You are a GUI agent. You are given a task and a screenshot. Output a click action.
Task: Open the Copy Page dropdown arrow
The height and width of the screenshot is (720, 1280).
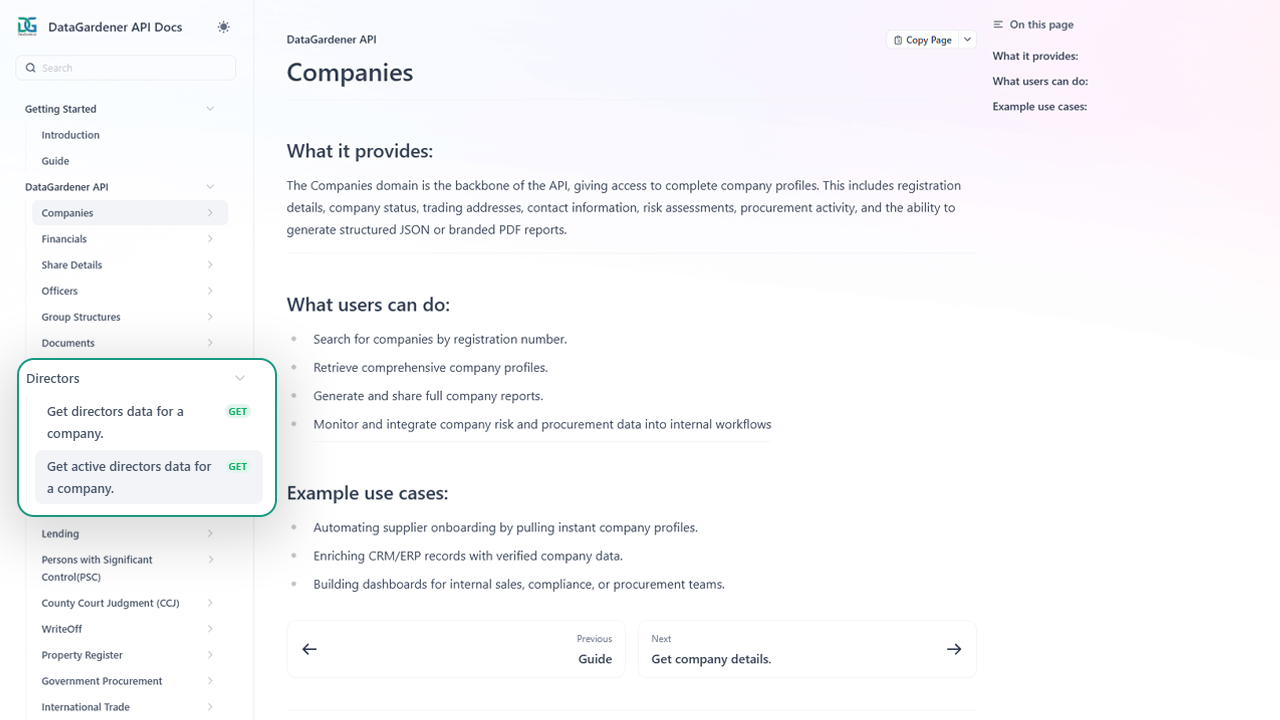[967, 40]
